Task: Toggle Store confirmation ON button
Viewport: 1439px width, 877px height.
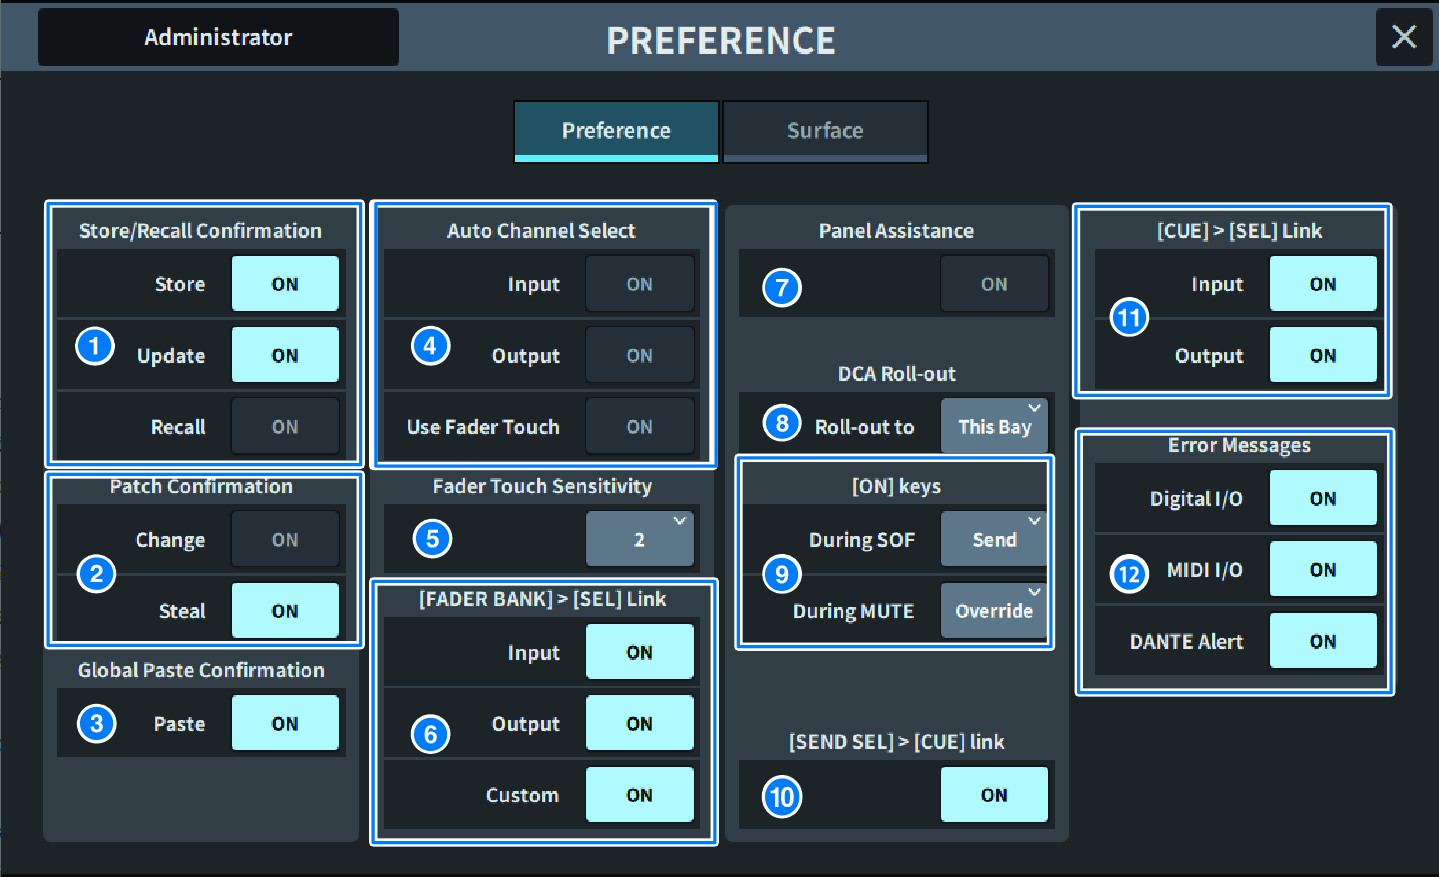Action: point(285,284)
